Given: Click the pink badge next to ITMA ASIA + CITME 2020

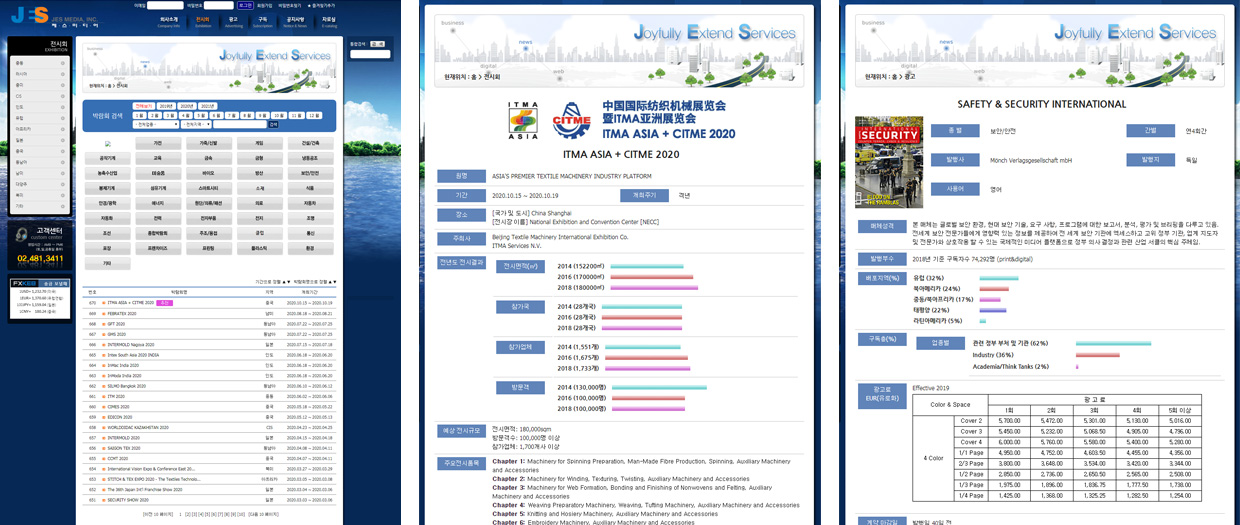Looking at the screenshot, I should [x=165, y=303].
